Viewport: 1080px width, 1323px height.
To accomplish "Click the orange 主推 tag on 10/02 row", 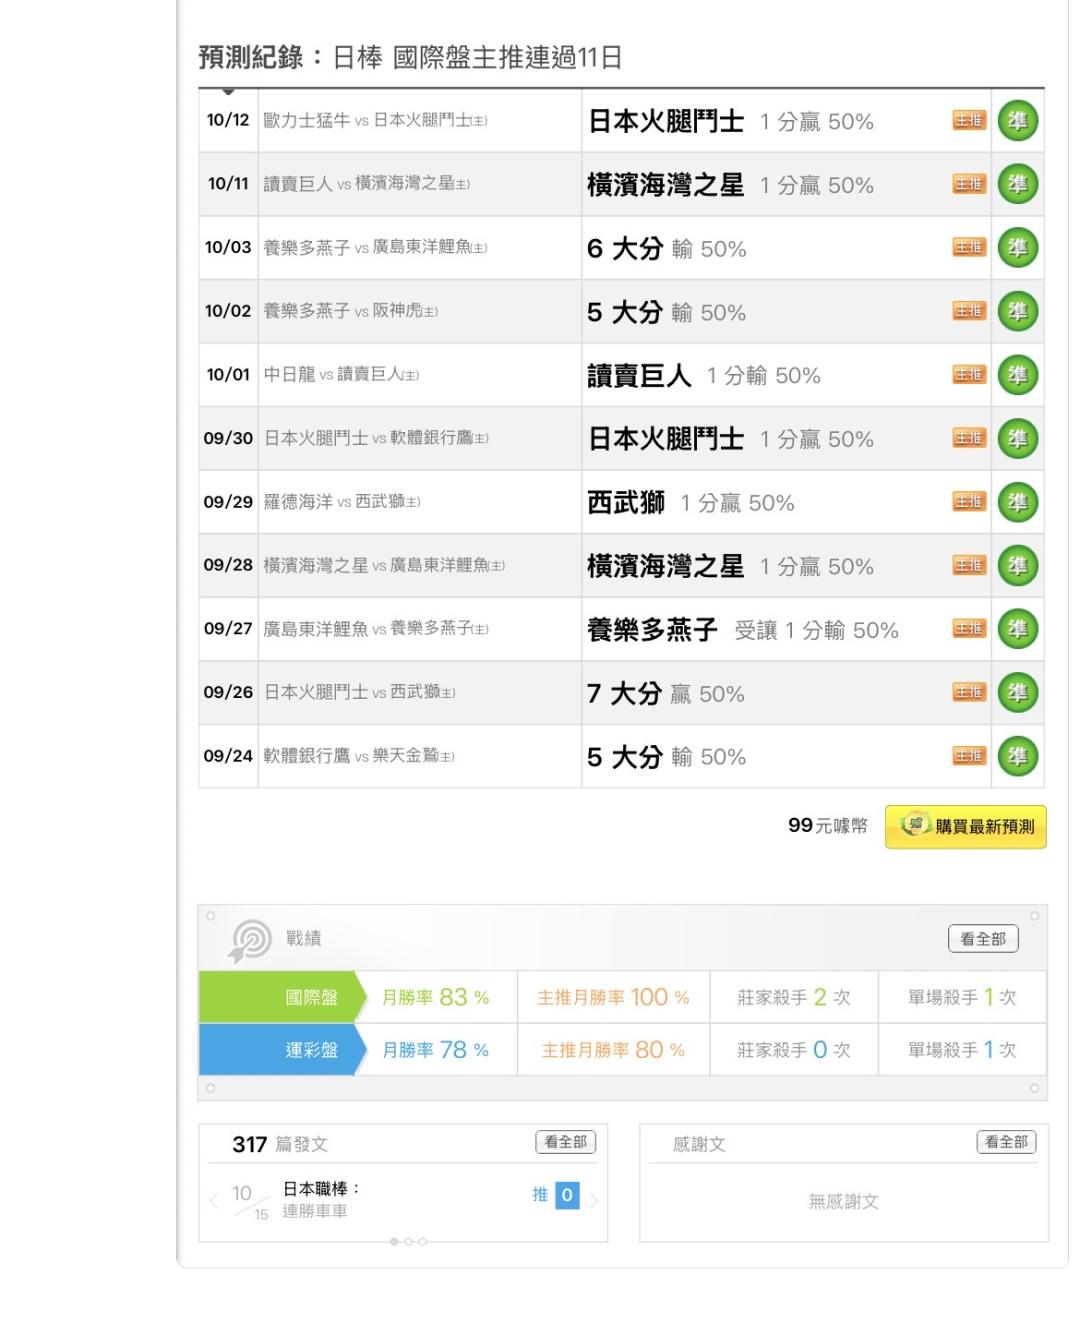I will tap(969, 311).
